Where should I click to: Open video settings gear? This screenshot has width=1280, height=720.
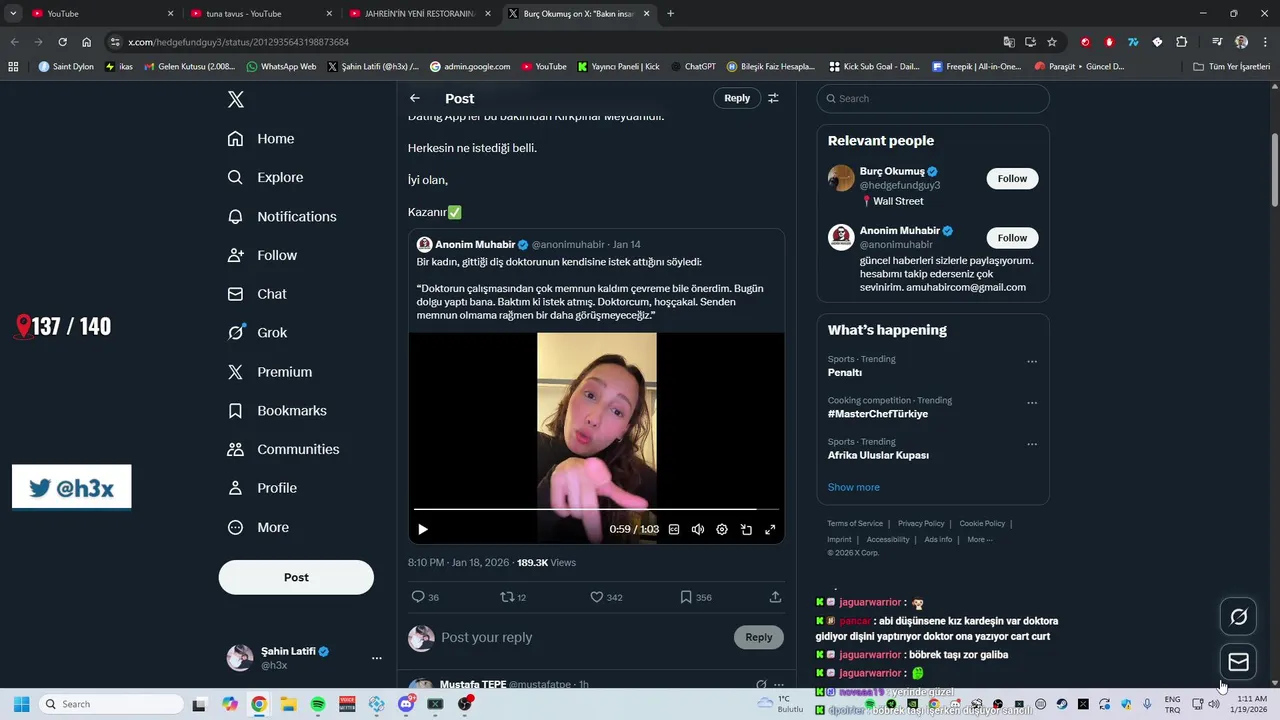[x=722, y=529]
